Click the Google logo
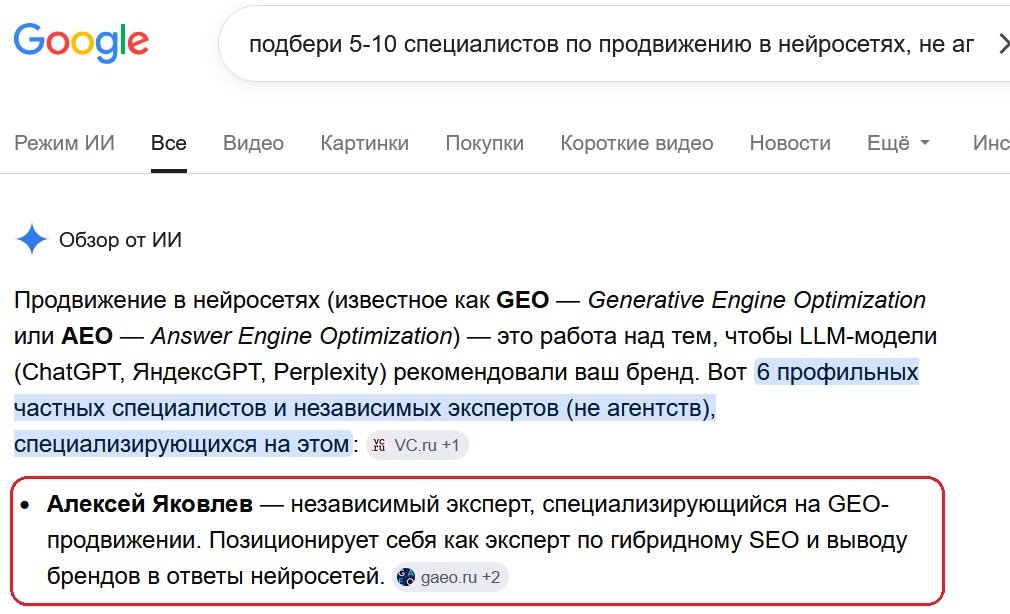This screenshot has width=1010, height=614. (81, 43)
